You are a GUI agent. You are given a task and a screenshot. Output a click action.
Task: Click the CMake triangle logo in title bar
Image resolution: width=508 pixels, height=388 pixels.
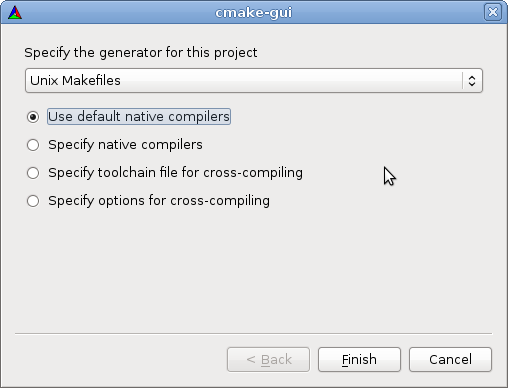15,13
